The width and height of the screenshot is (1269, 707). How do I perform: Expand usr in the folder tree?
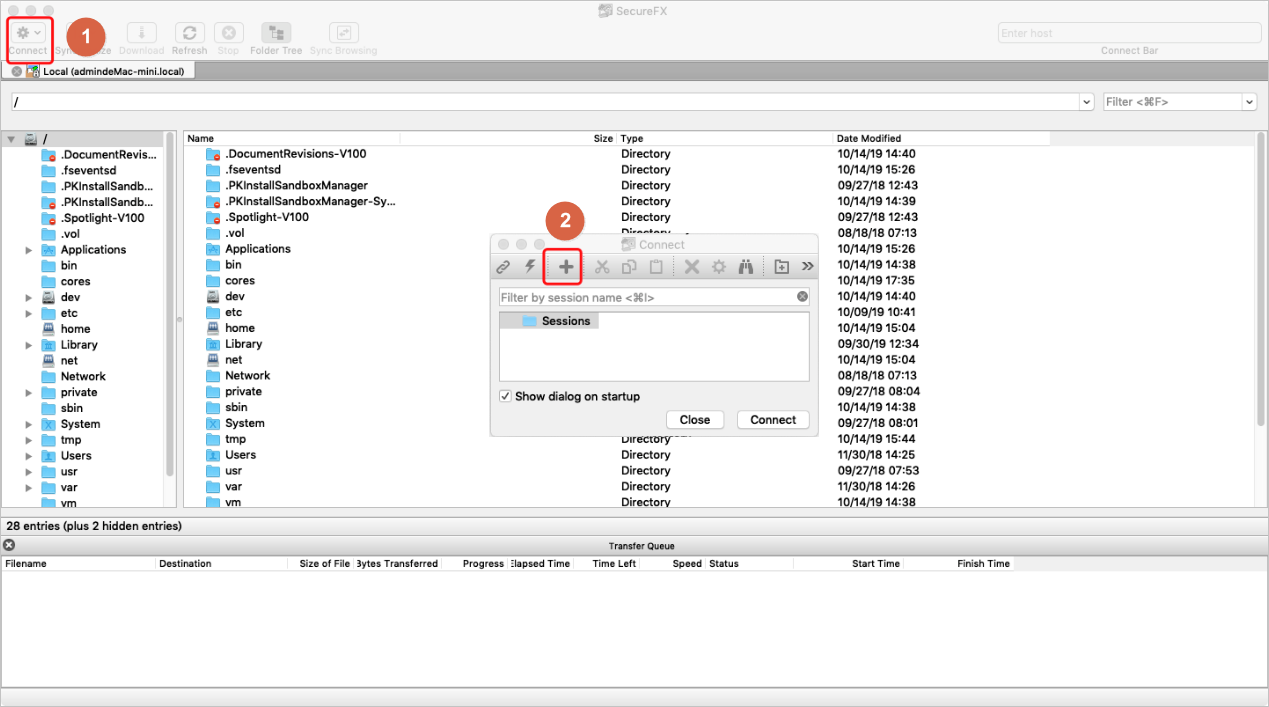29,471
